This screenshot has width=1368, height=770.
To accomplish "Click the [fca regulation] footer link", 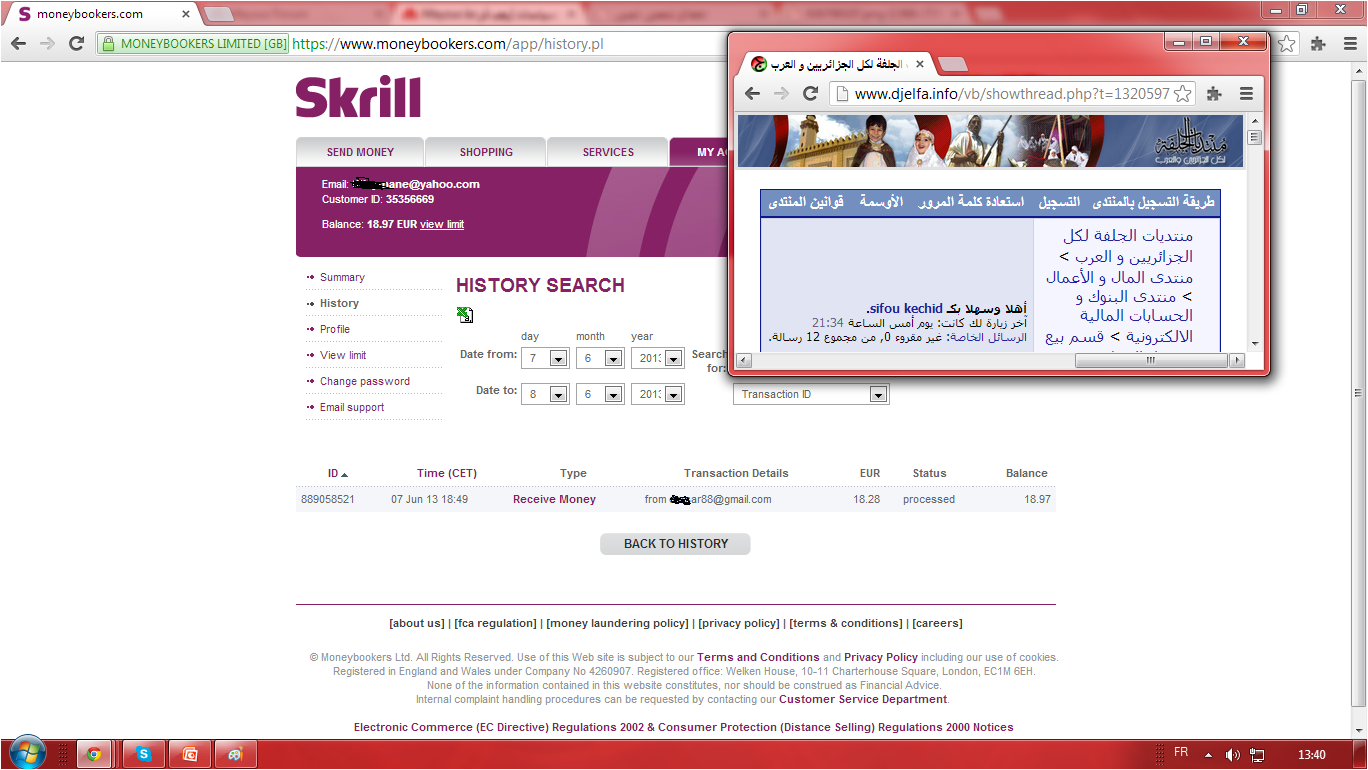I will point(495,623).
